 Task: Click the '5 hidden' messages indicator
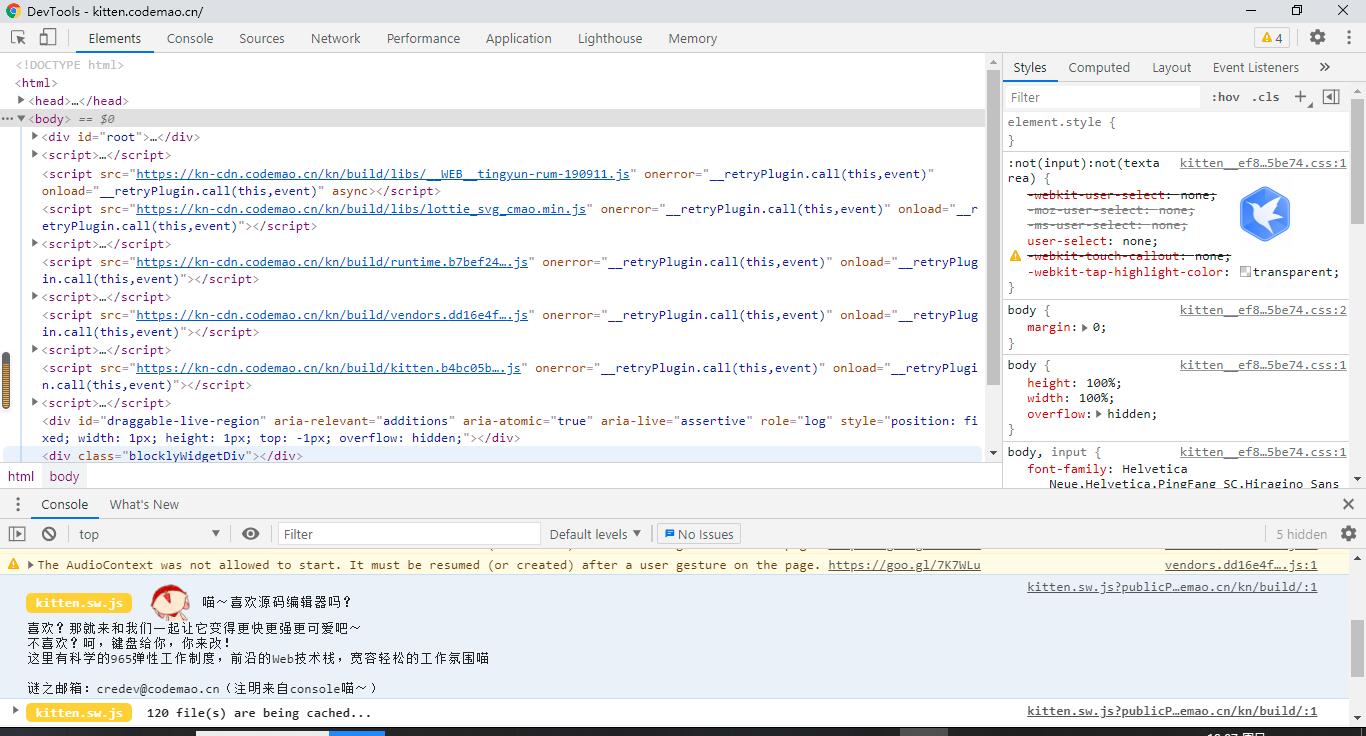pyautogui.click(x=1301, y=534)
